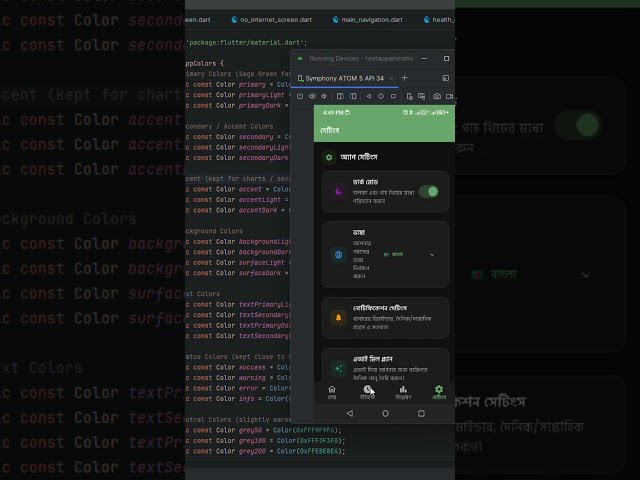Image resolution: width=640 pixels, height=480 pixels.
Task: Rotate device right in emulator toolbar
Action: click(353, 96)
